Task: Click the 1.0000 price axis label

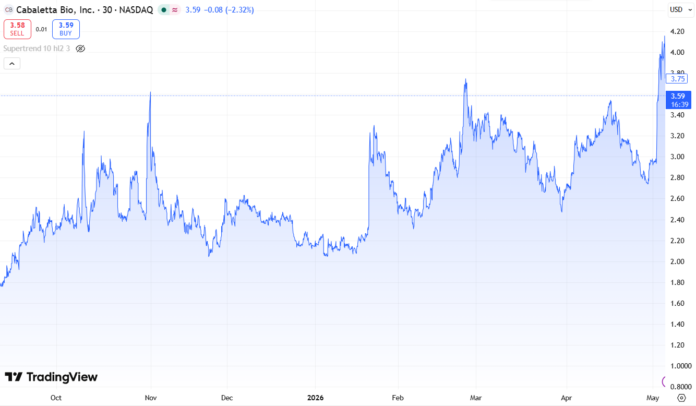Action: point(680,366)
